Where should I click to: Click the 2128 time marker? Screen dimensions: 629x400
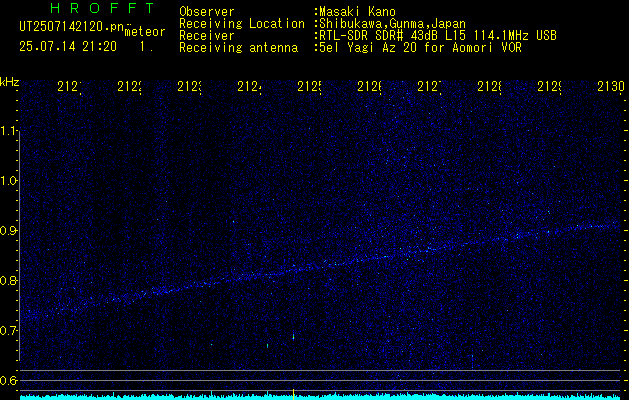point(489,86)
